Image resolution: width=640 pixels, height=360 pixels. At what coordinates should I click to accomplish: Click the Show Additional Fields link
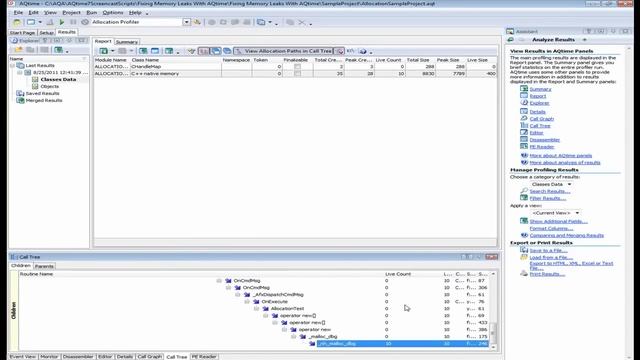tap(558, 221)
